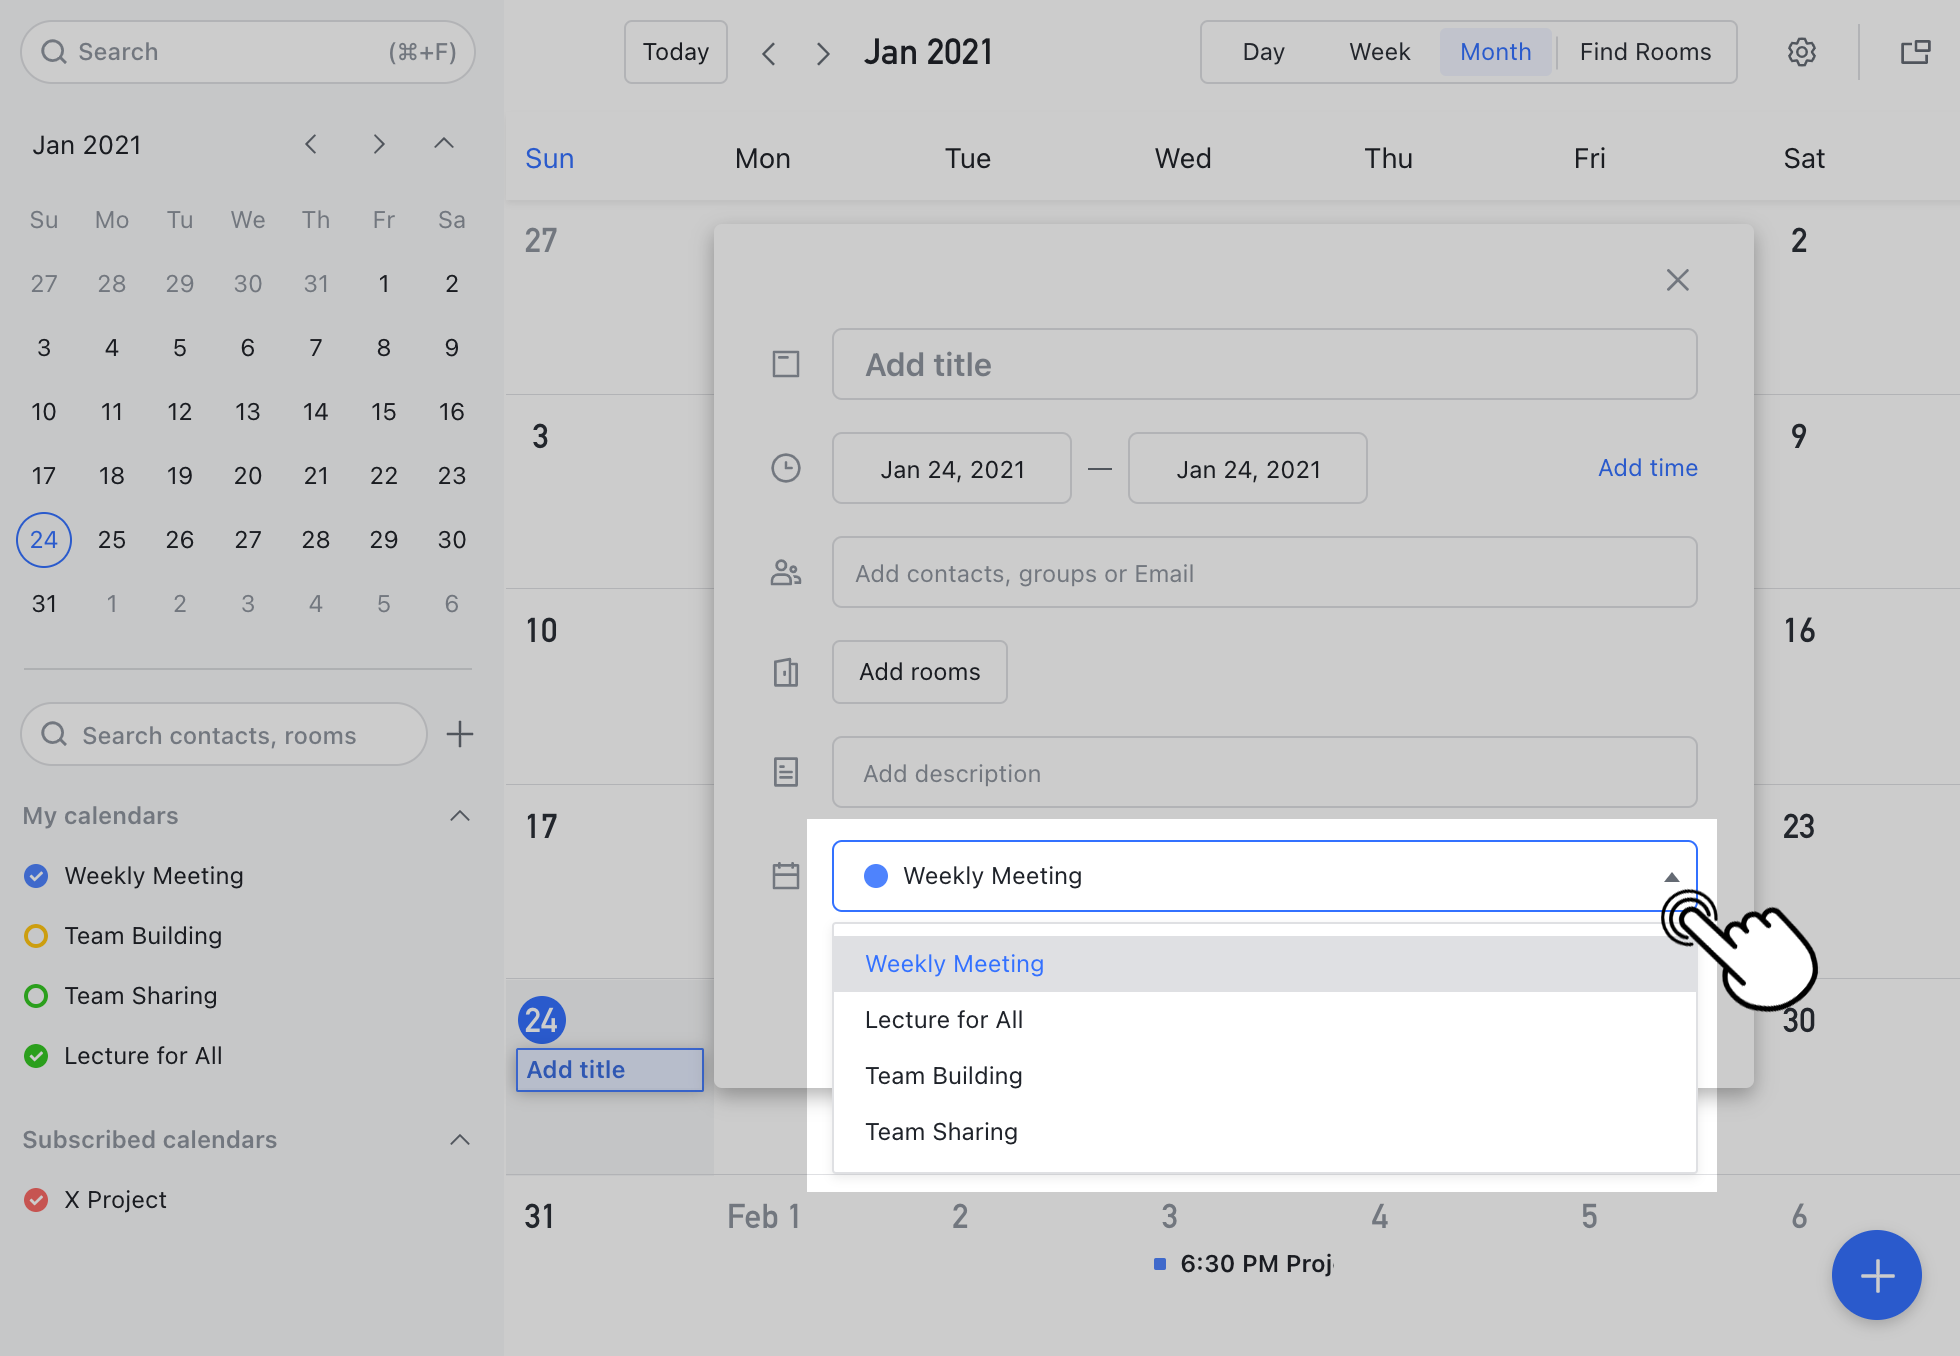Toggle the Weekly Meeting calendar checkbox
The height and width of the screenshot is (1356, 1960).
[x=36, y=875]
